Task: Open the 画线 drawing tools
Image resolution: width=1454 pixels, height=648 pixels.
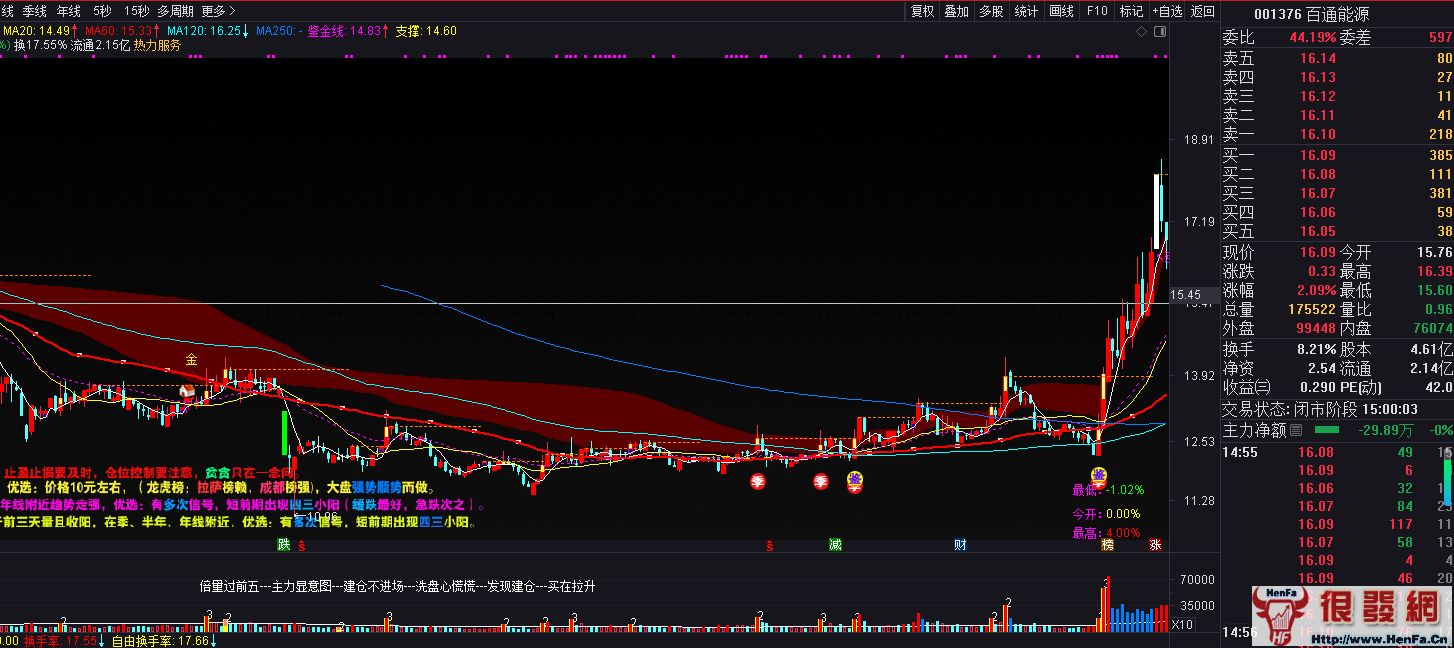Action: [1061, 11]
